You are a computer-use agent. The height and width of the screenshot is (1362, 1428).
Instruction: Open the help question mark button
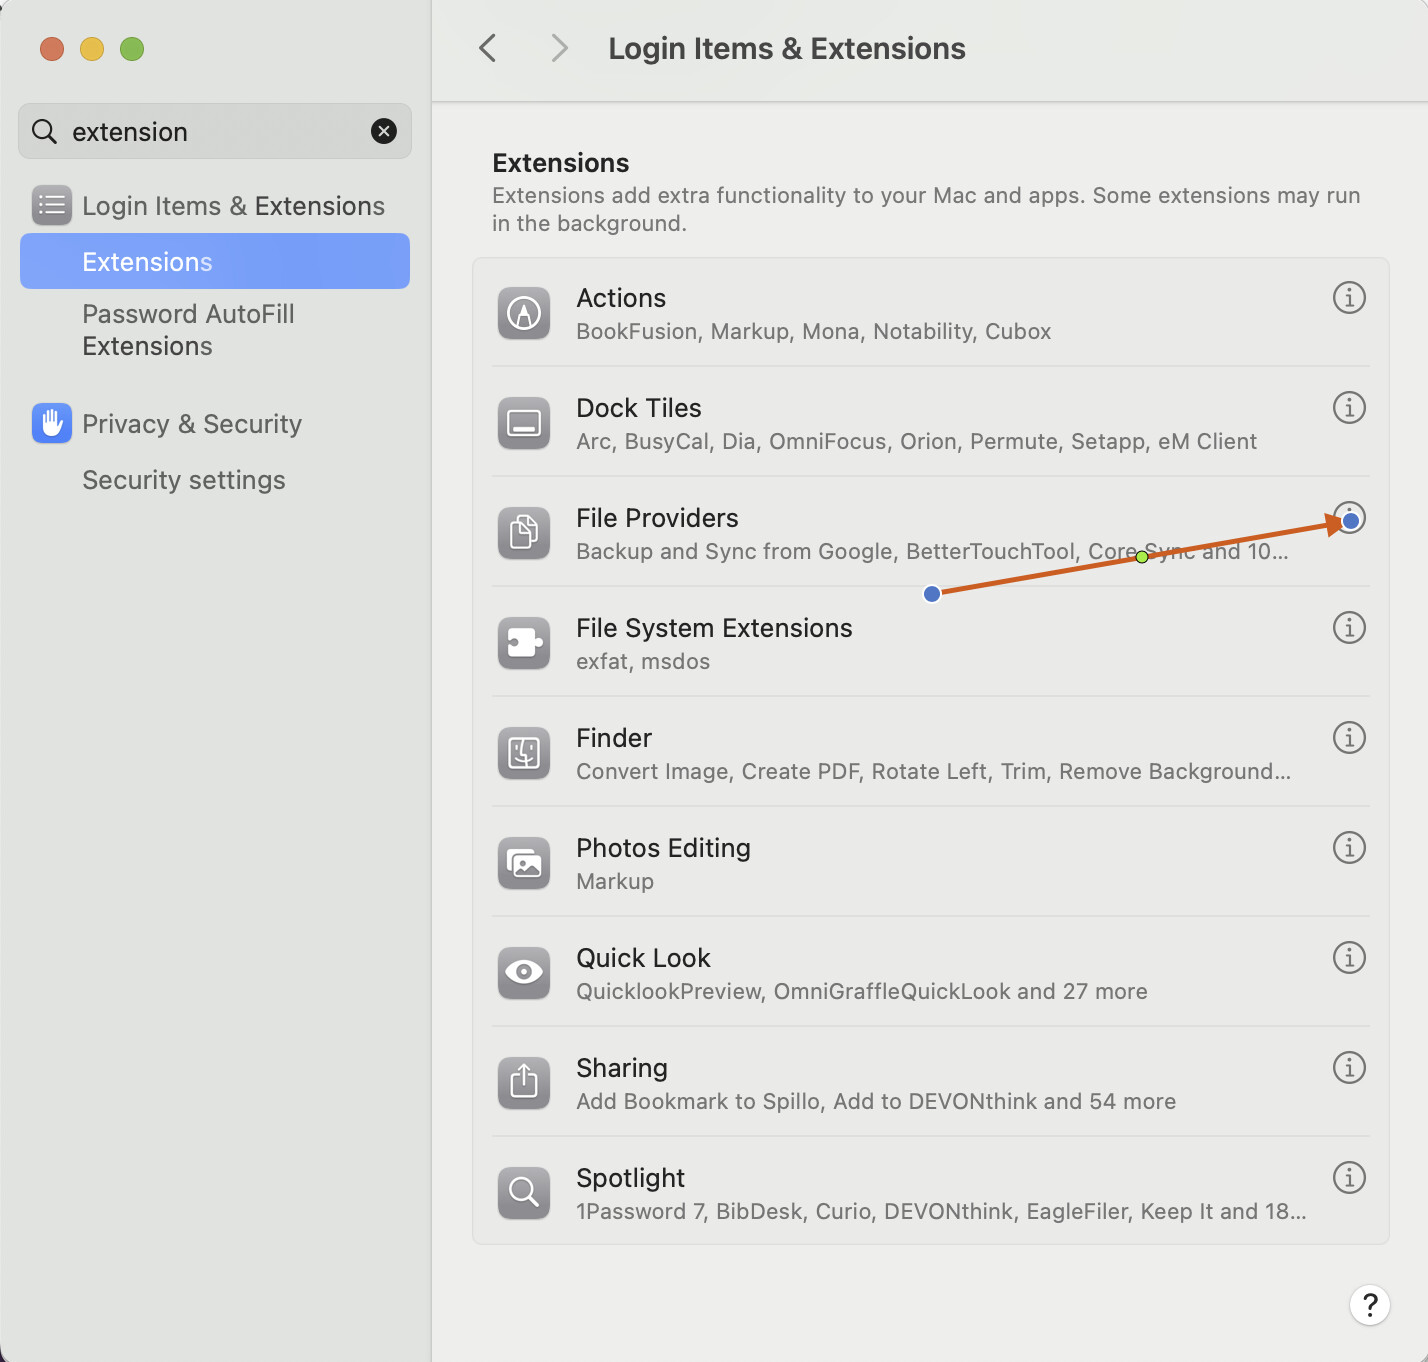pyautogui.click(x=1369, y=1305)
